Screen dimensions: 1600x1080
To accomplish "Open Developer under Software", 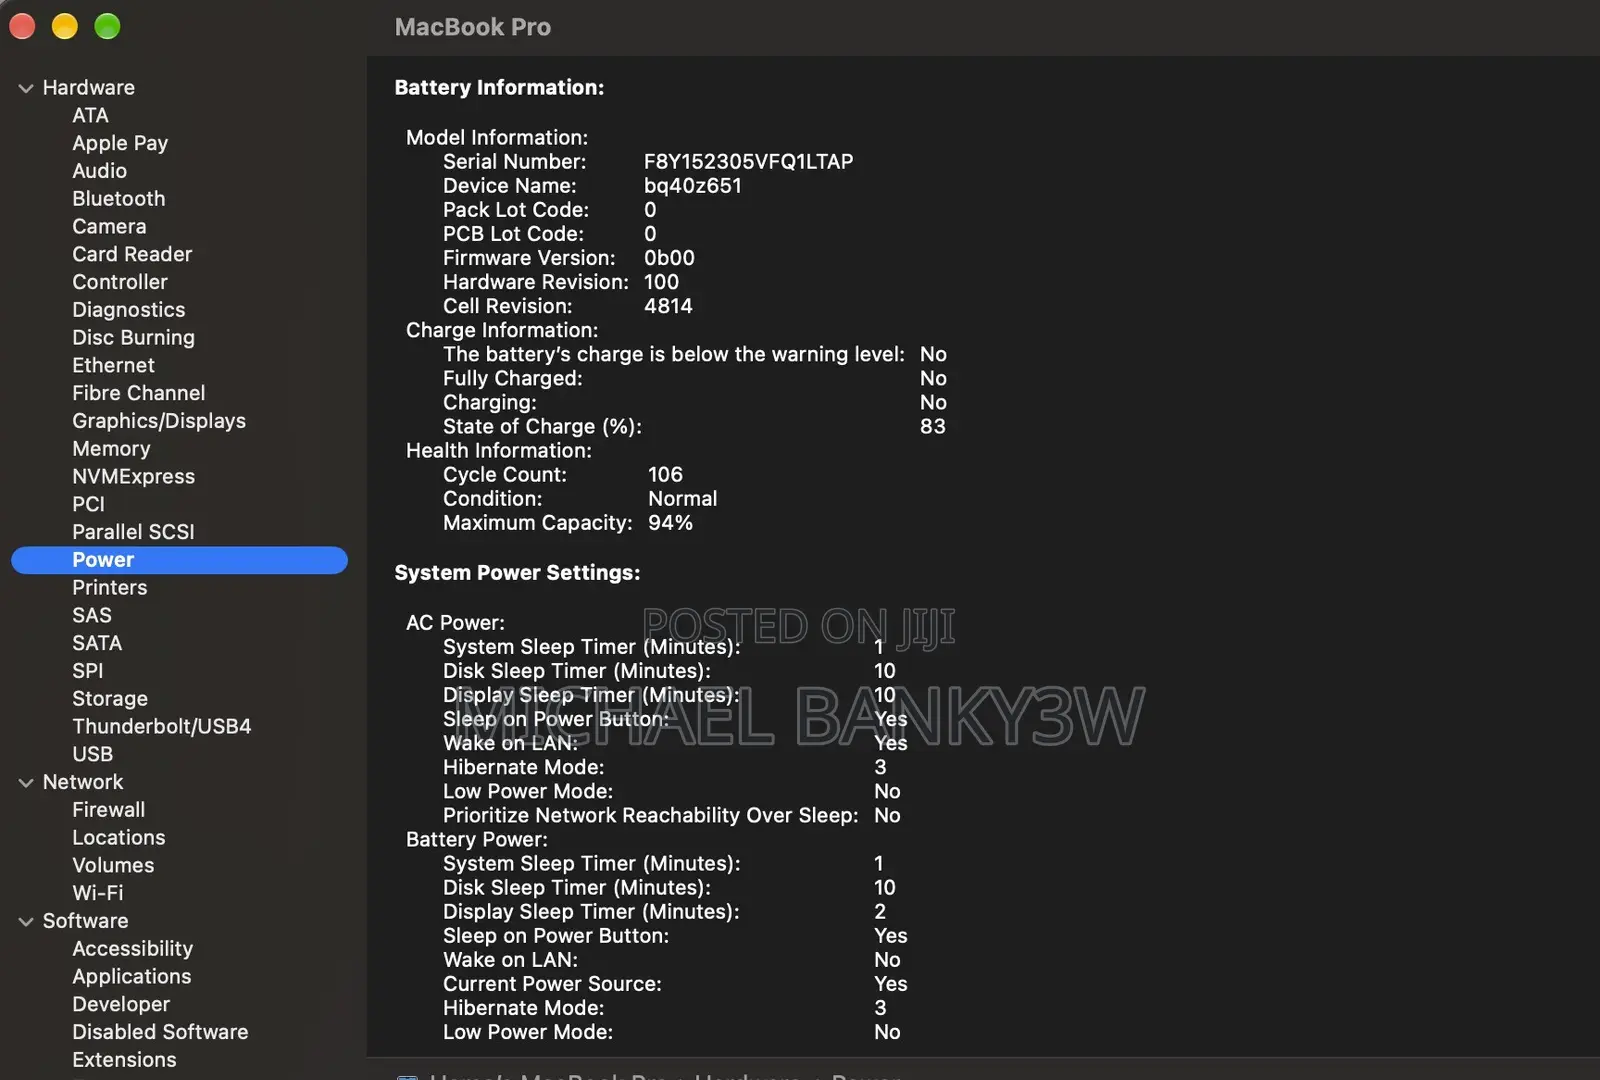I will click(x=121, y=1004).
